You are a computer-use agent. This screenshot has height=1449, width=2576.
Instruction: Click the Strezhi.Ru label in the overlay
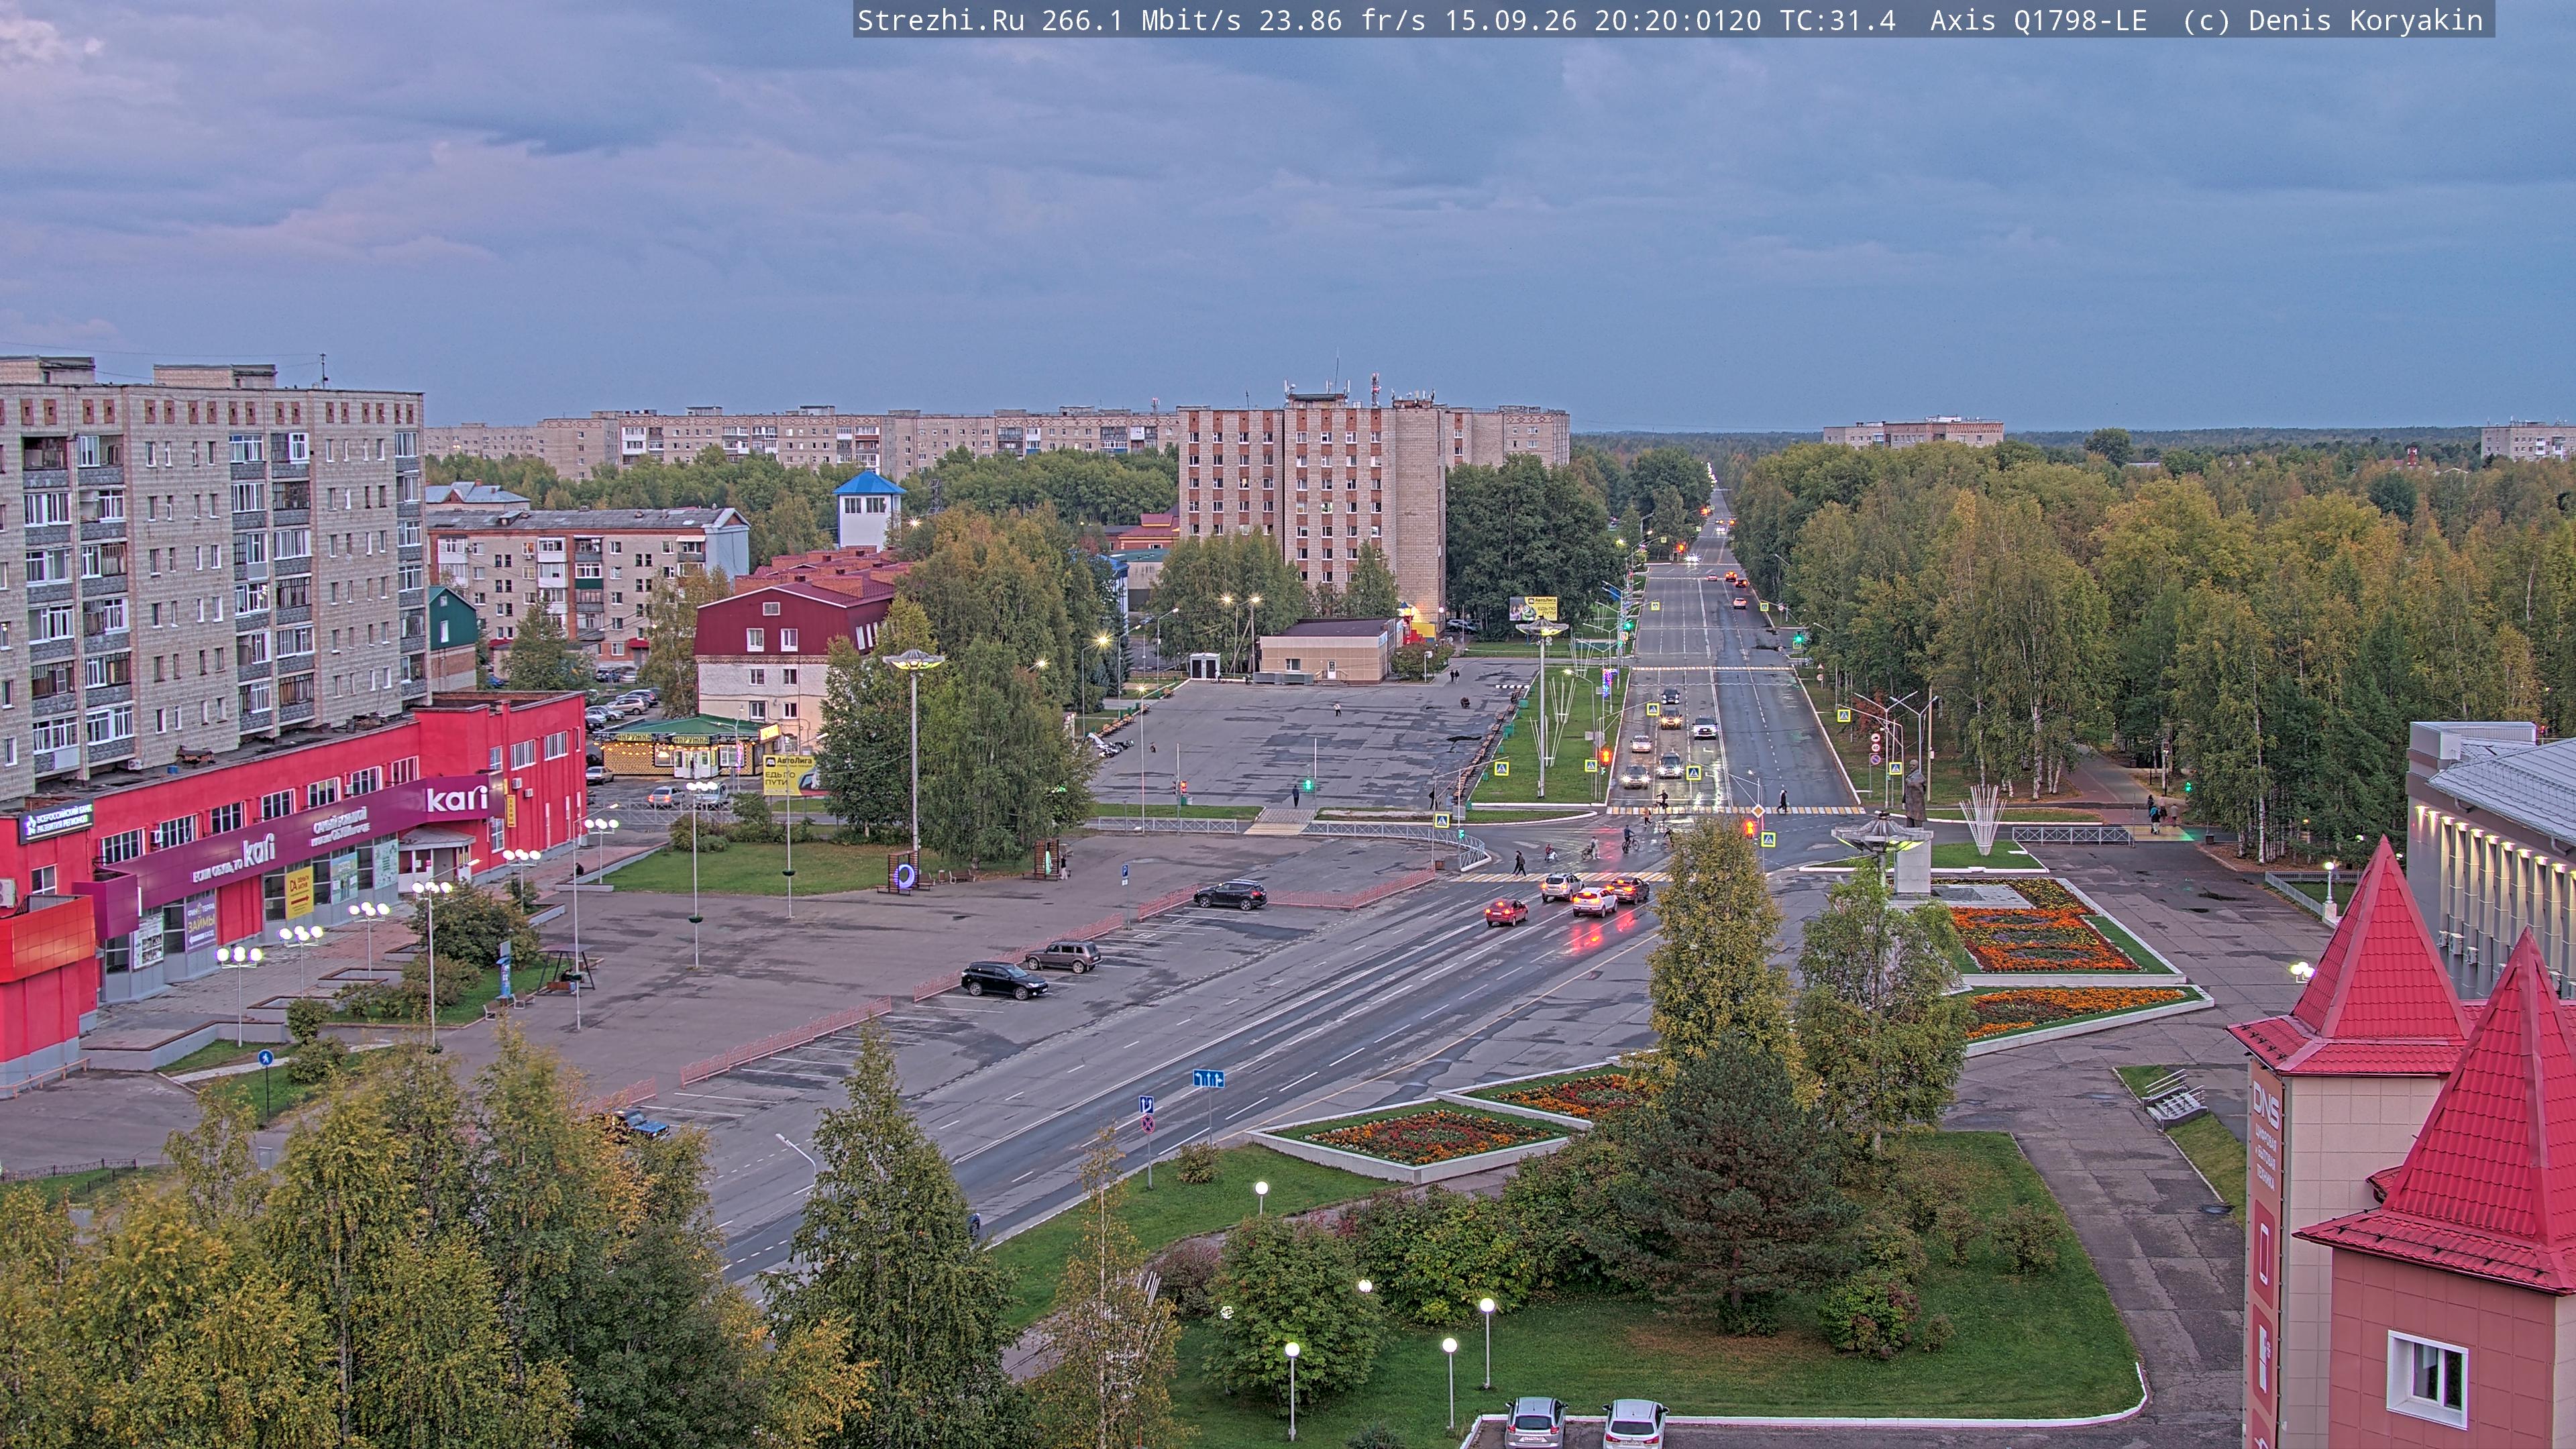pos(940,20)
